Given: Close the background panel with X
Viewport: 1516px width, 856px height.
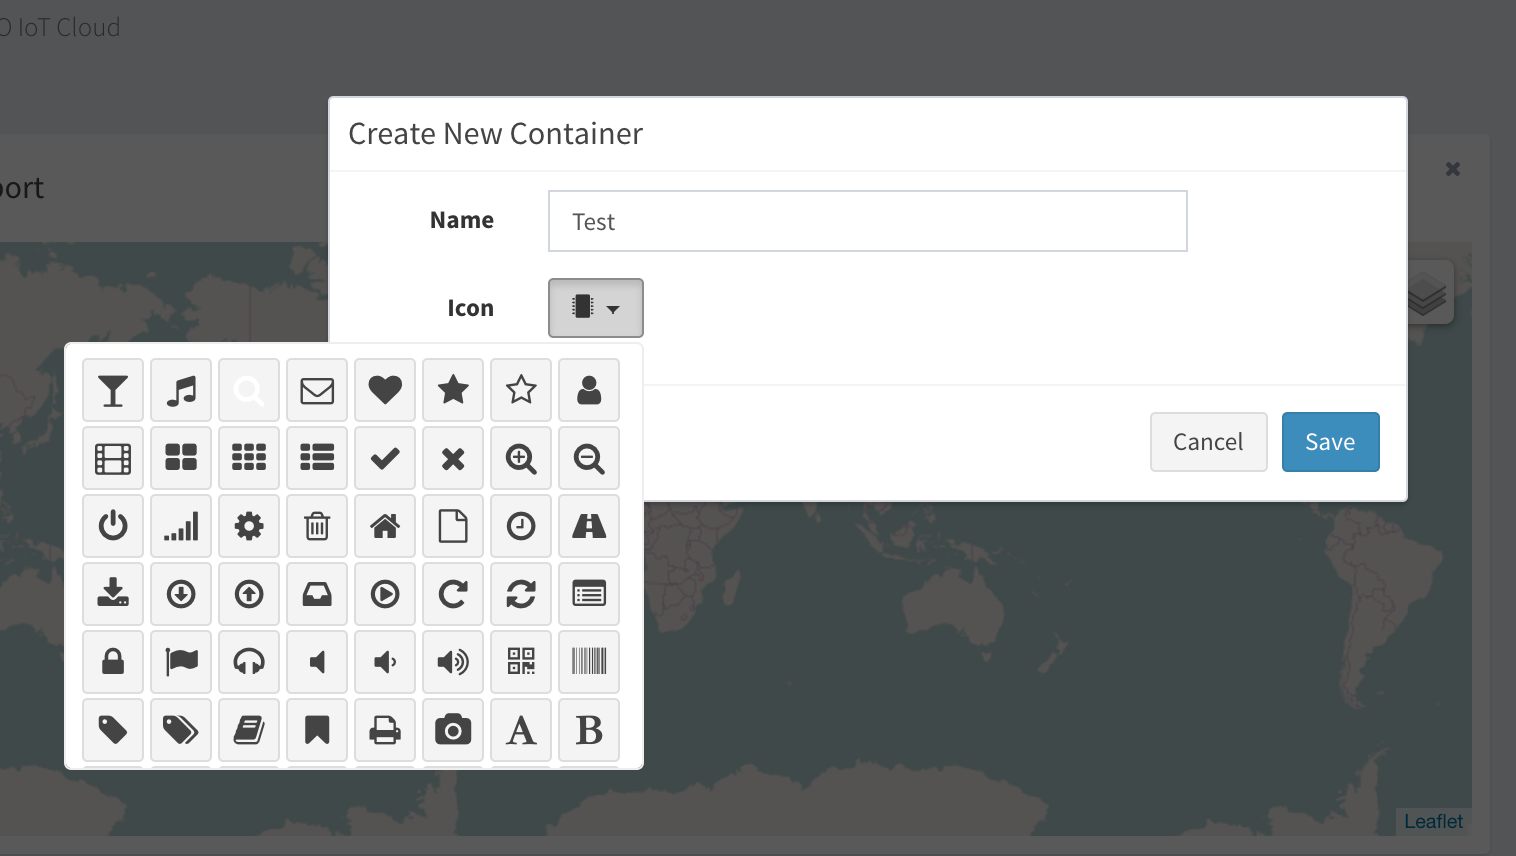Looking at the screenshot, I should pyautogui.click(x=1453, y=169).
